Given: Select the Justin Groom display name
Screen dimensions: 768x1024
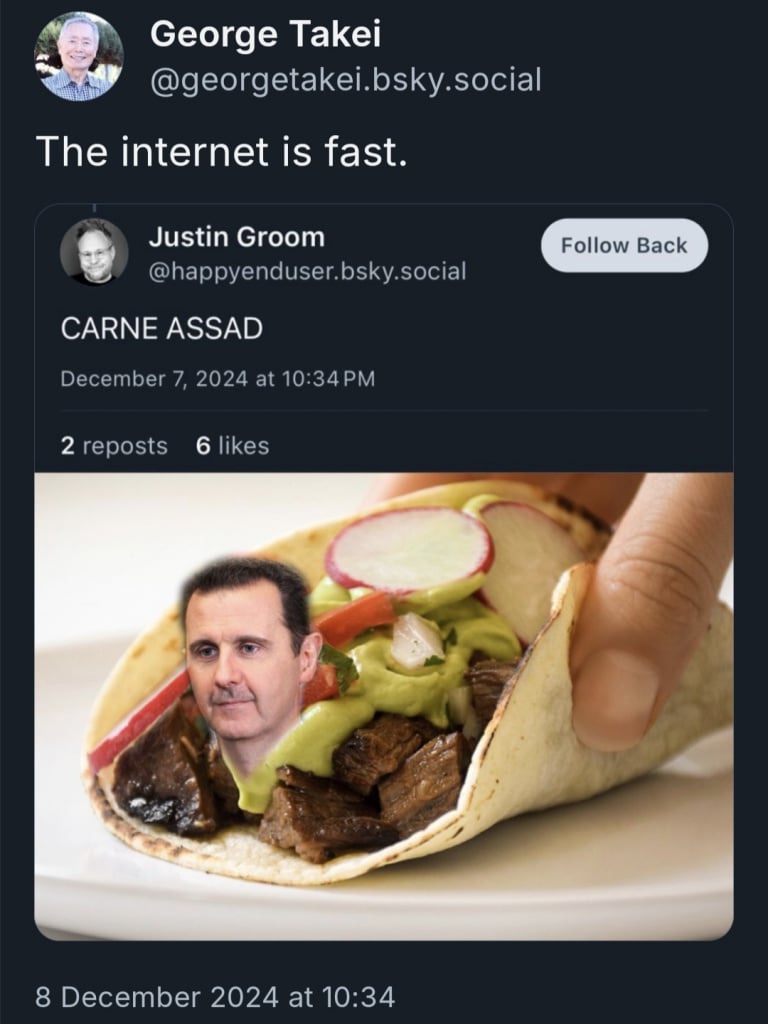Looking at the screenshot, I should (236, 237).
